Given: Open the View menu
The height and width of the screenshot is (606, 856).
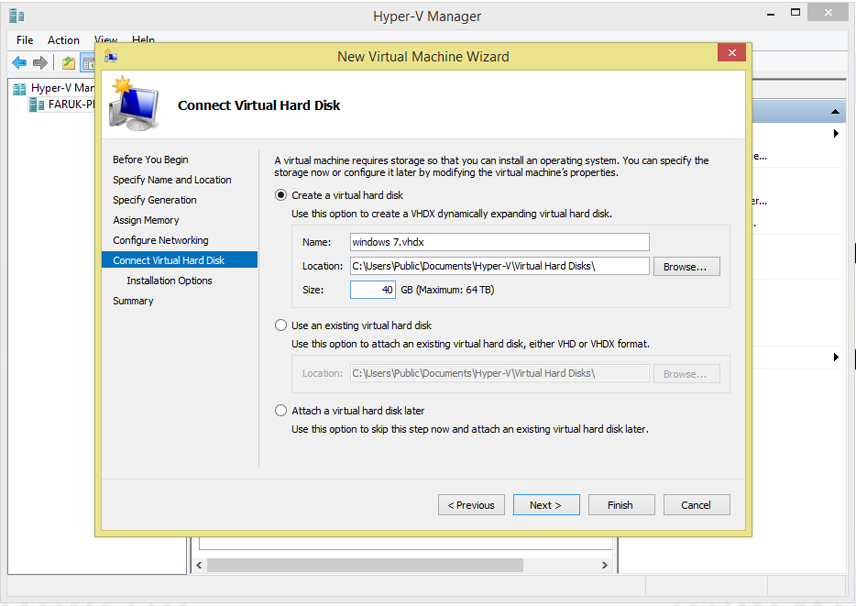Looking at the screenshot, I should [105, 40].
